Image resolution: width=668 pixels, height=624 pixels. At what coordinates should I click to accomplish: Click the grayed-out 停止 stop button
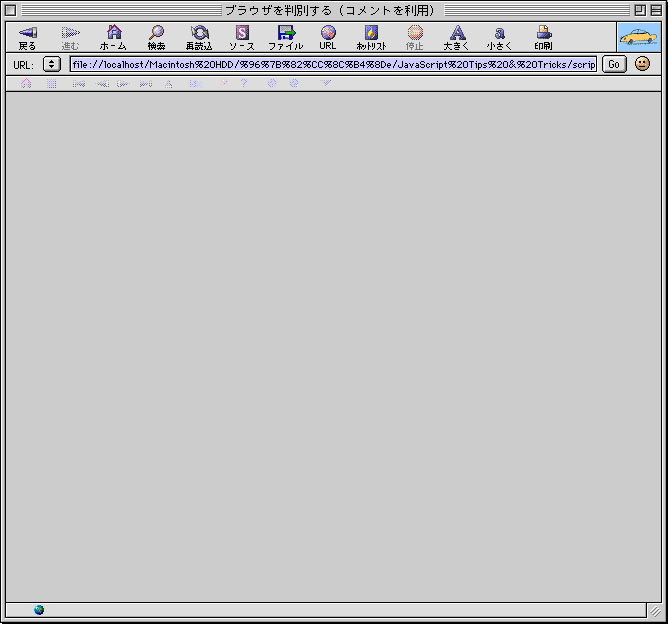tap(414, 37)
